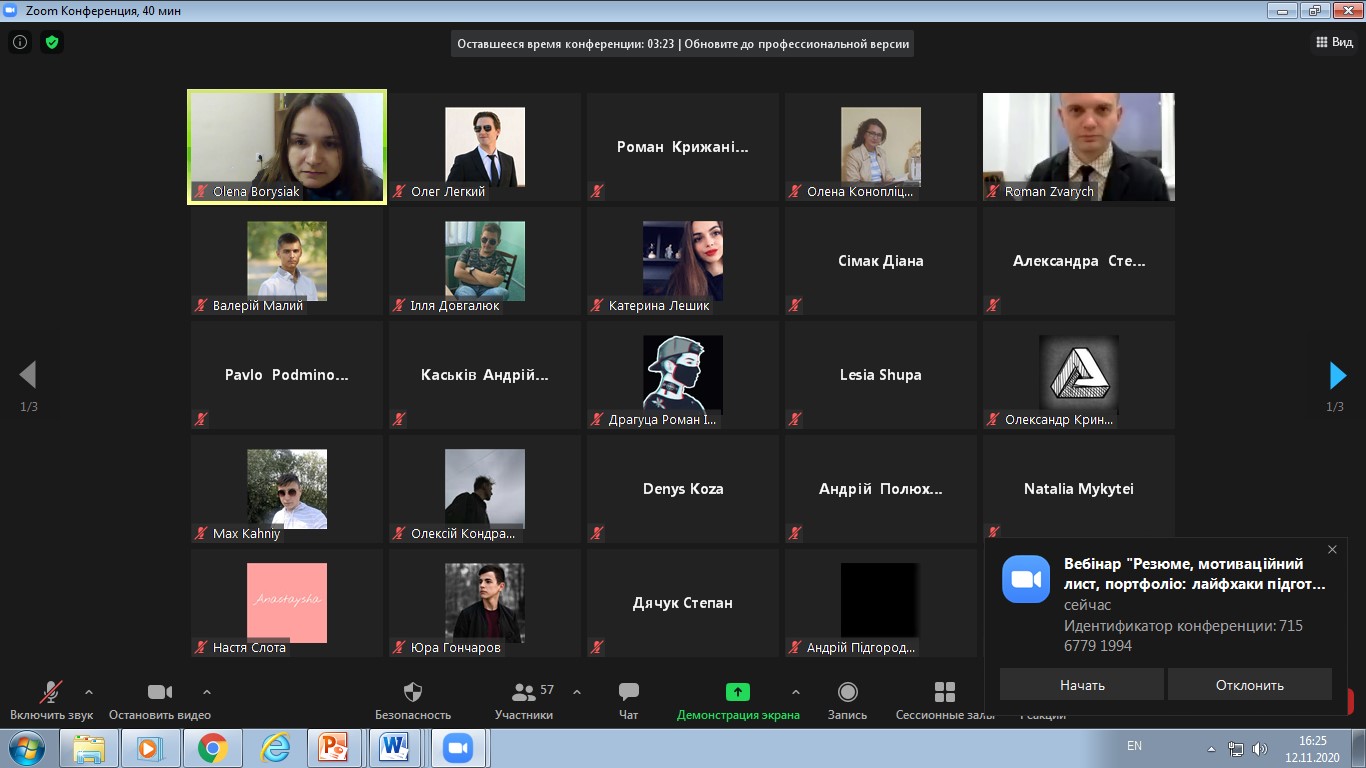Select Юра Гончаров participant tile
1366x768 pixels.
point(485,603)
